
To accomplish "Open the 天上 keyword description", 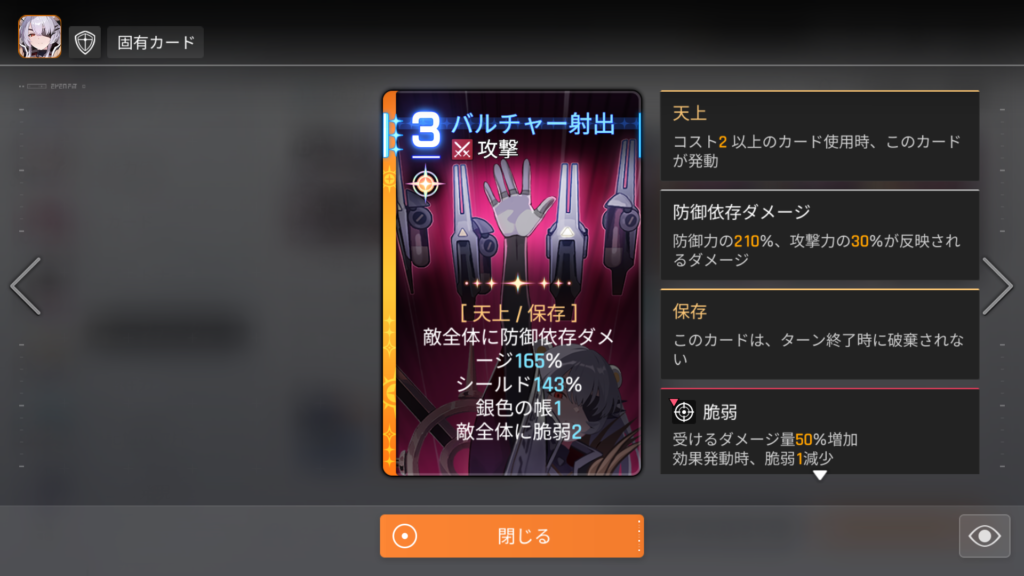I will coord(820,135).
